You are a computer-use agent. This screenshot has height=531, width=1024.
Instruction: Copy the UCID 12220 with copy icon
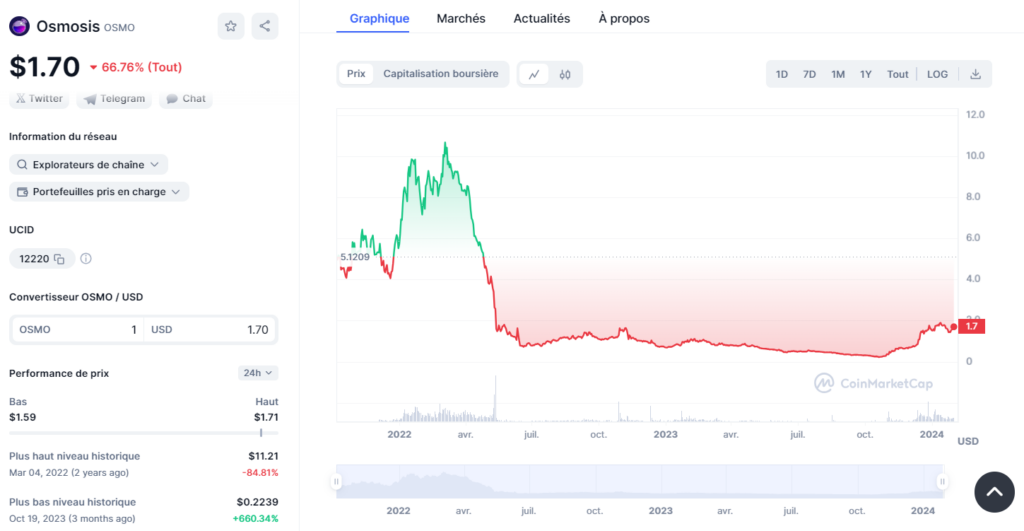click(59, 259)
